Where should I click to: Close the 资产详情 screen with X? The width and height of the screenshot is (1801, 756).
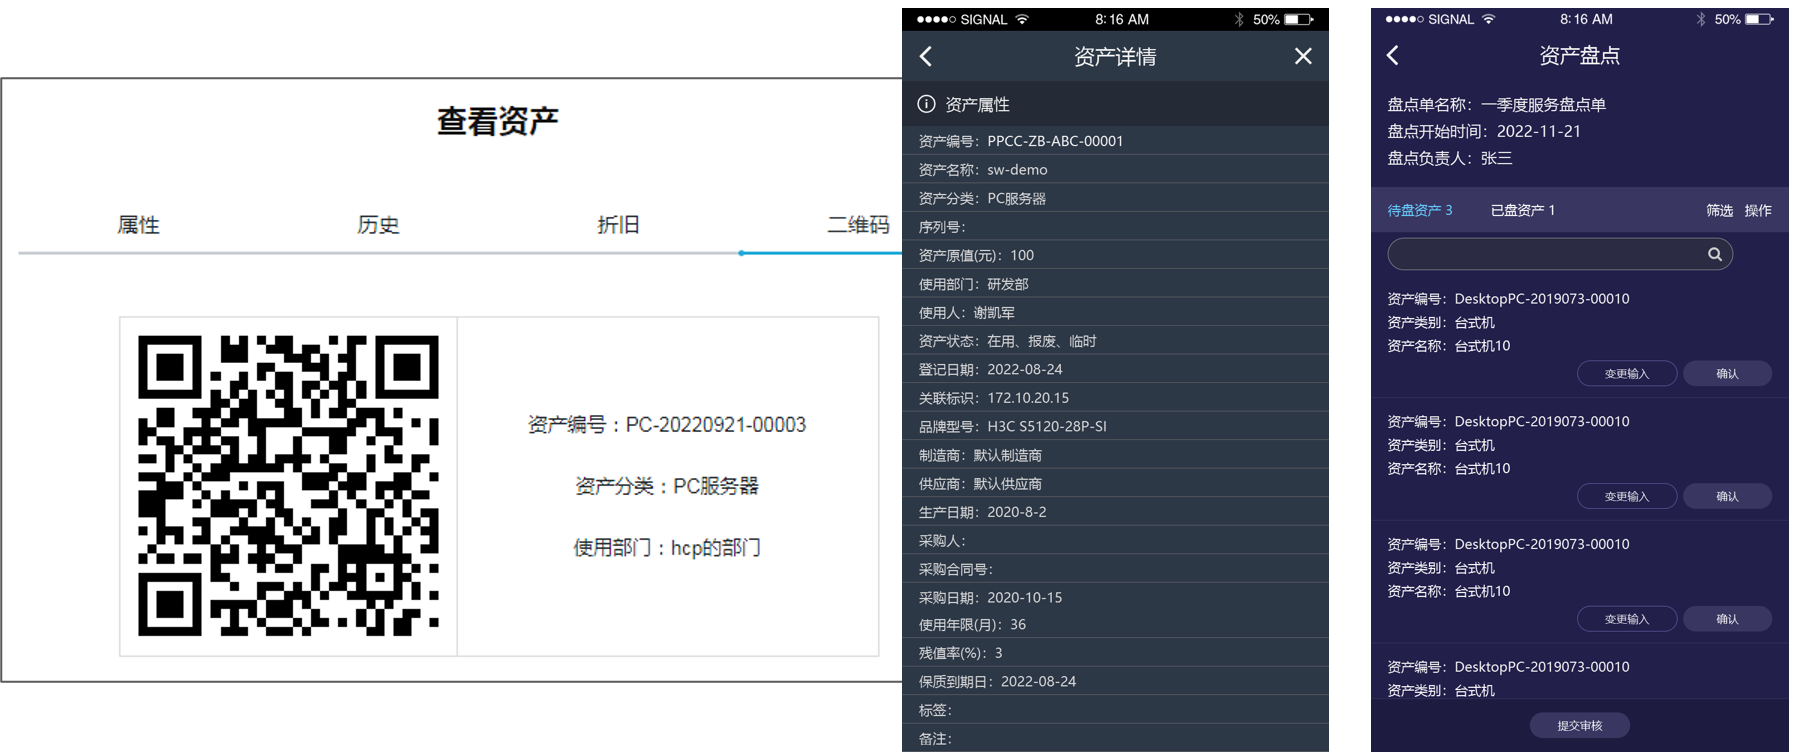1302,57
